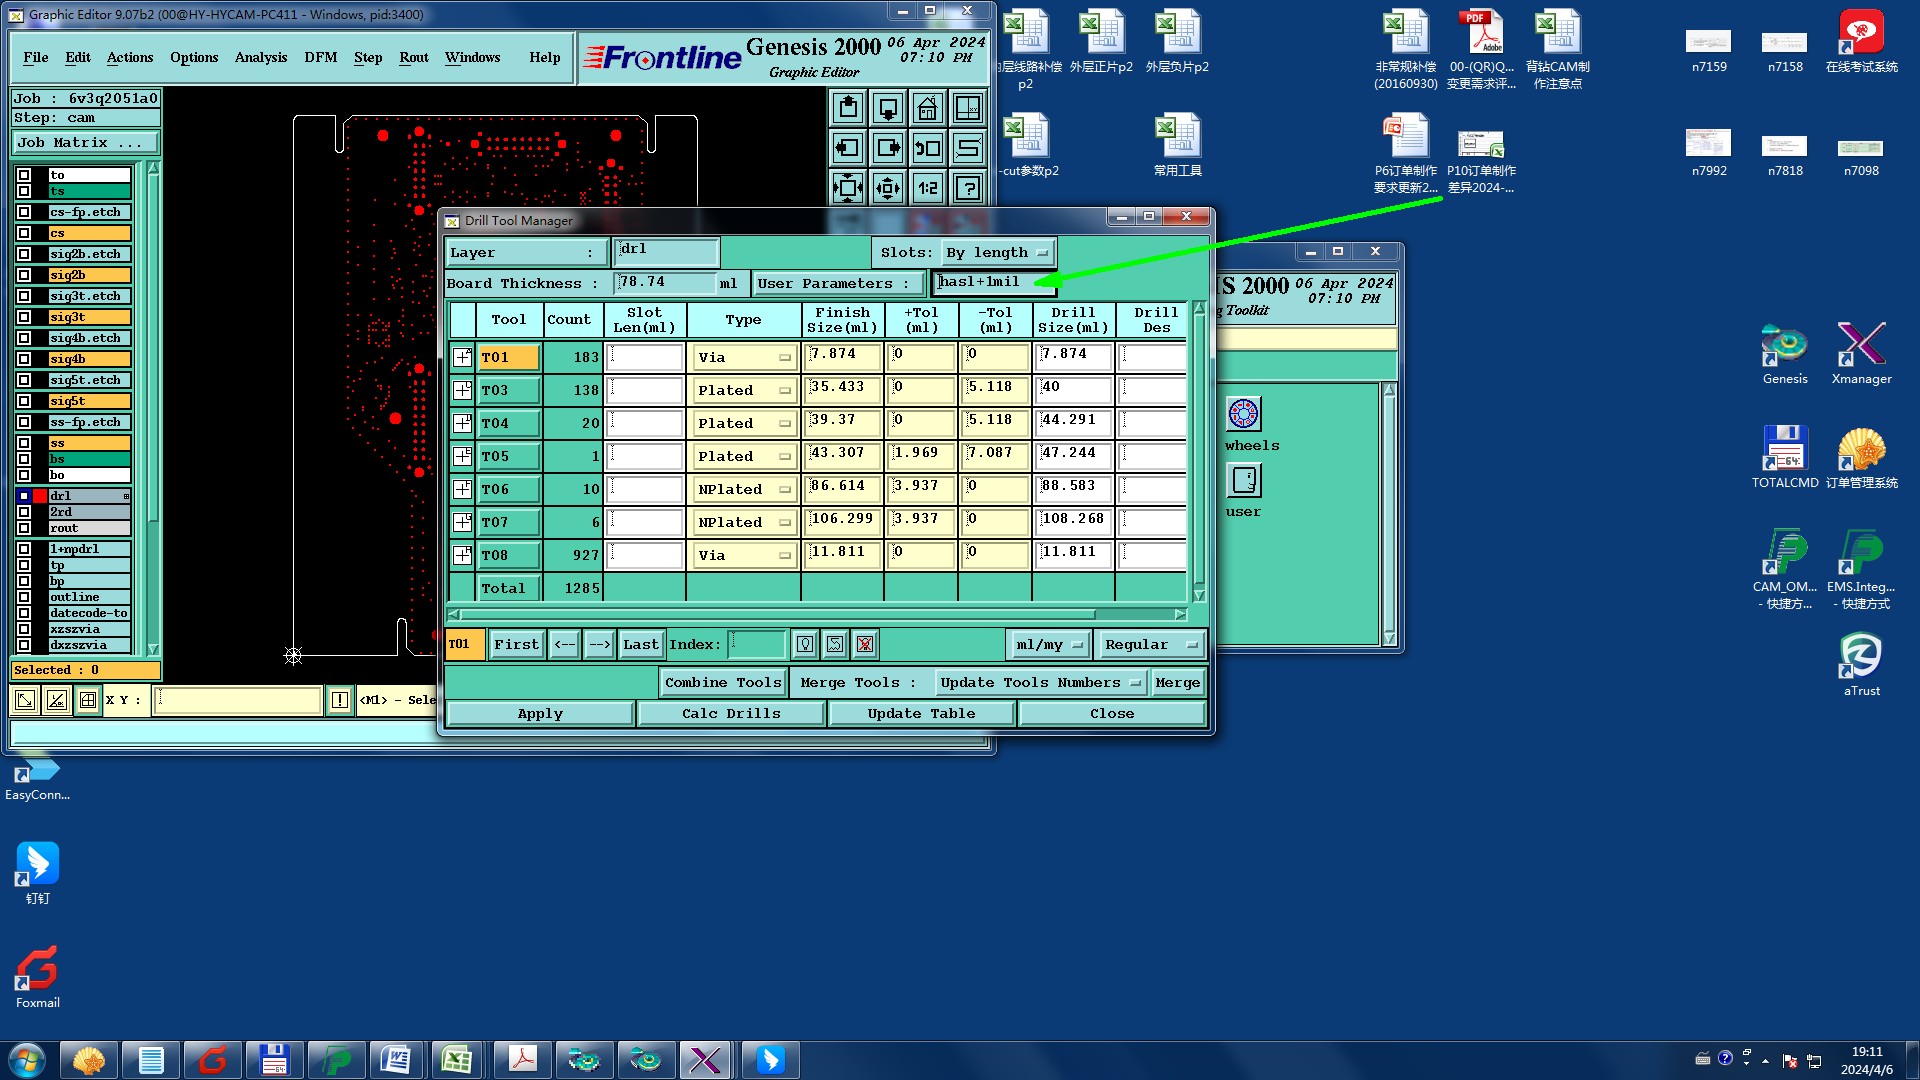Open the DFM menu
1920x1080 pixels.
tap(320, 57)
